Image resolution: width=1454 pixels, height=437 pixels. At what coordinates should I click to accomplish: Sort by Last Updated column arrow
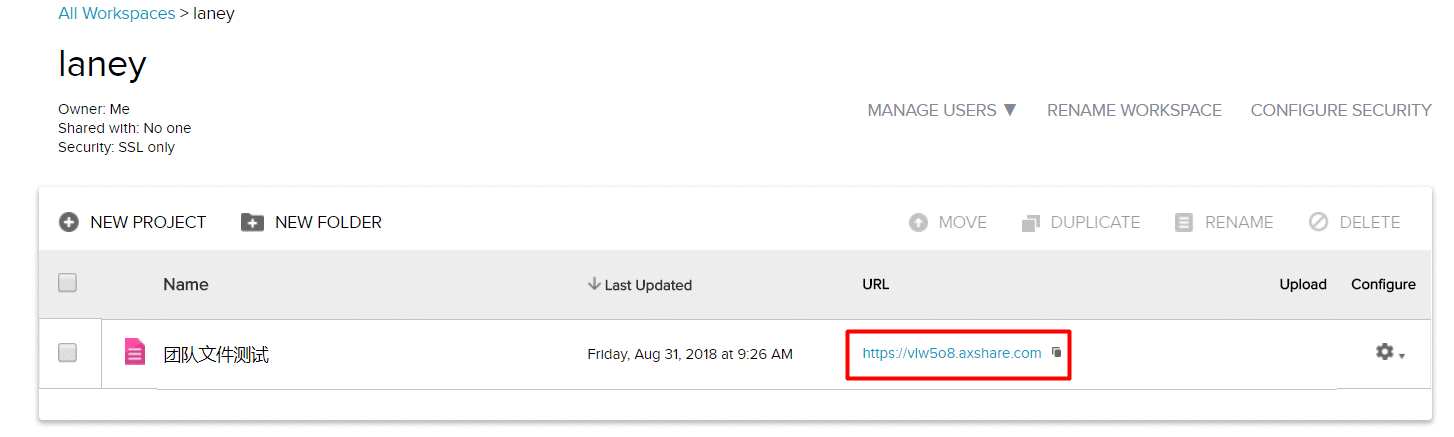pyautogui.click(x=594, y=284)
